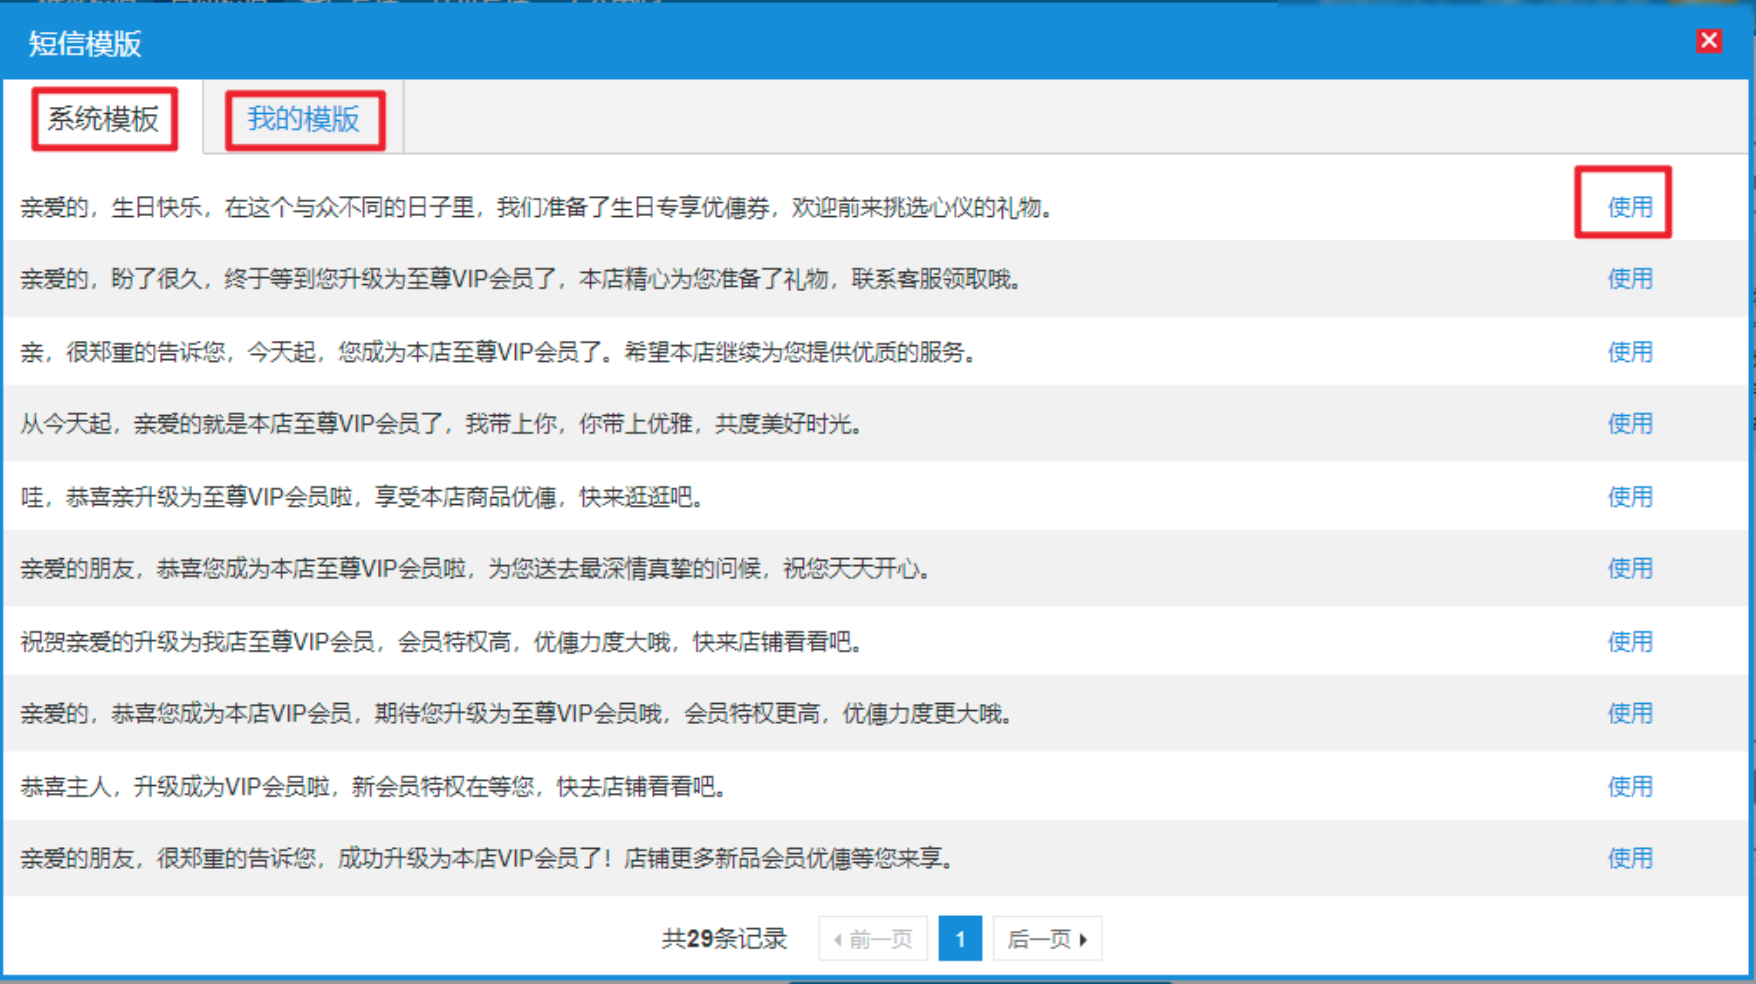1756x984 pixels.
Task: Use the 期待您升级为至尊VIP template
Action: (1629, 714)
